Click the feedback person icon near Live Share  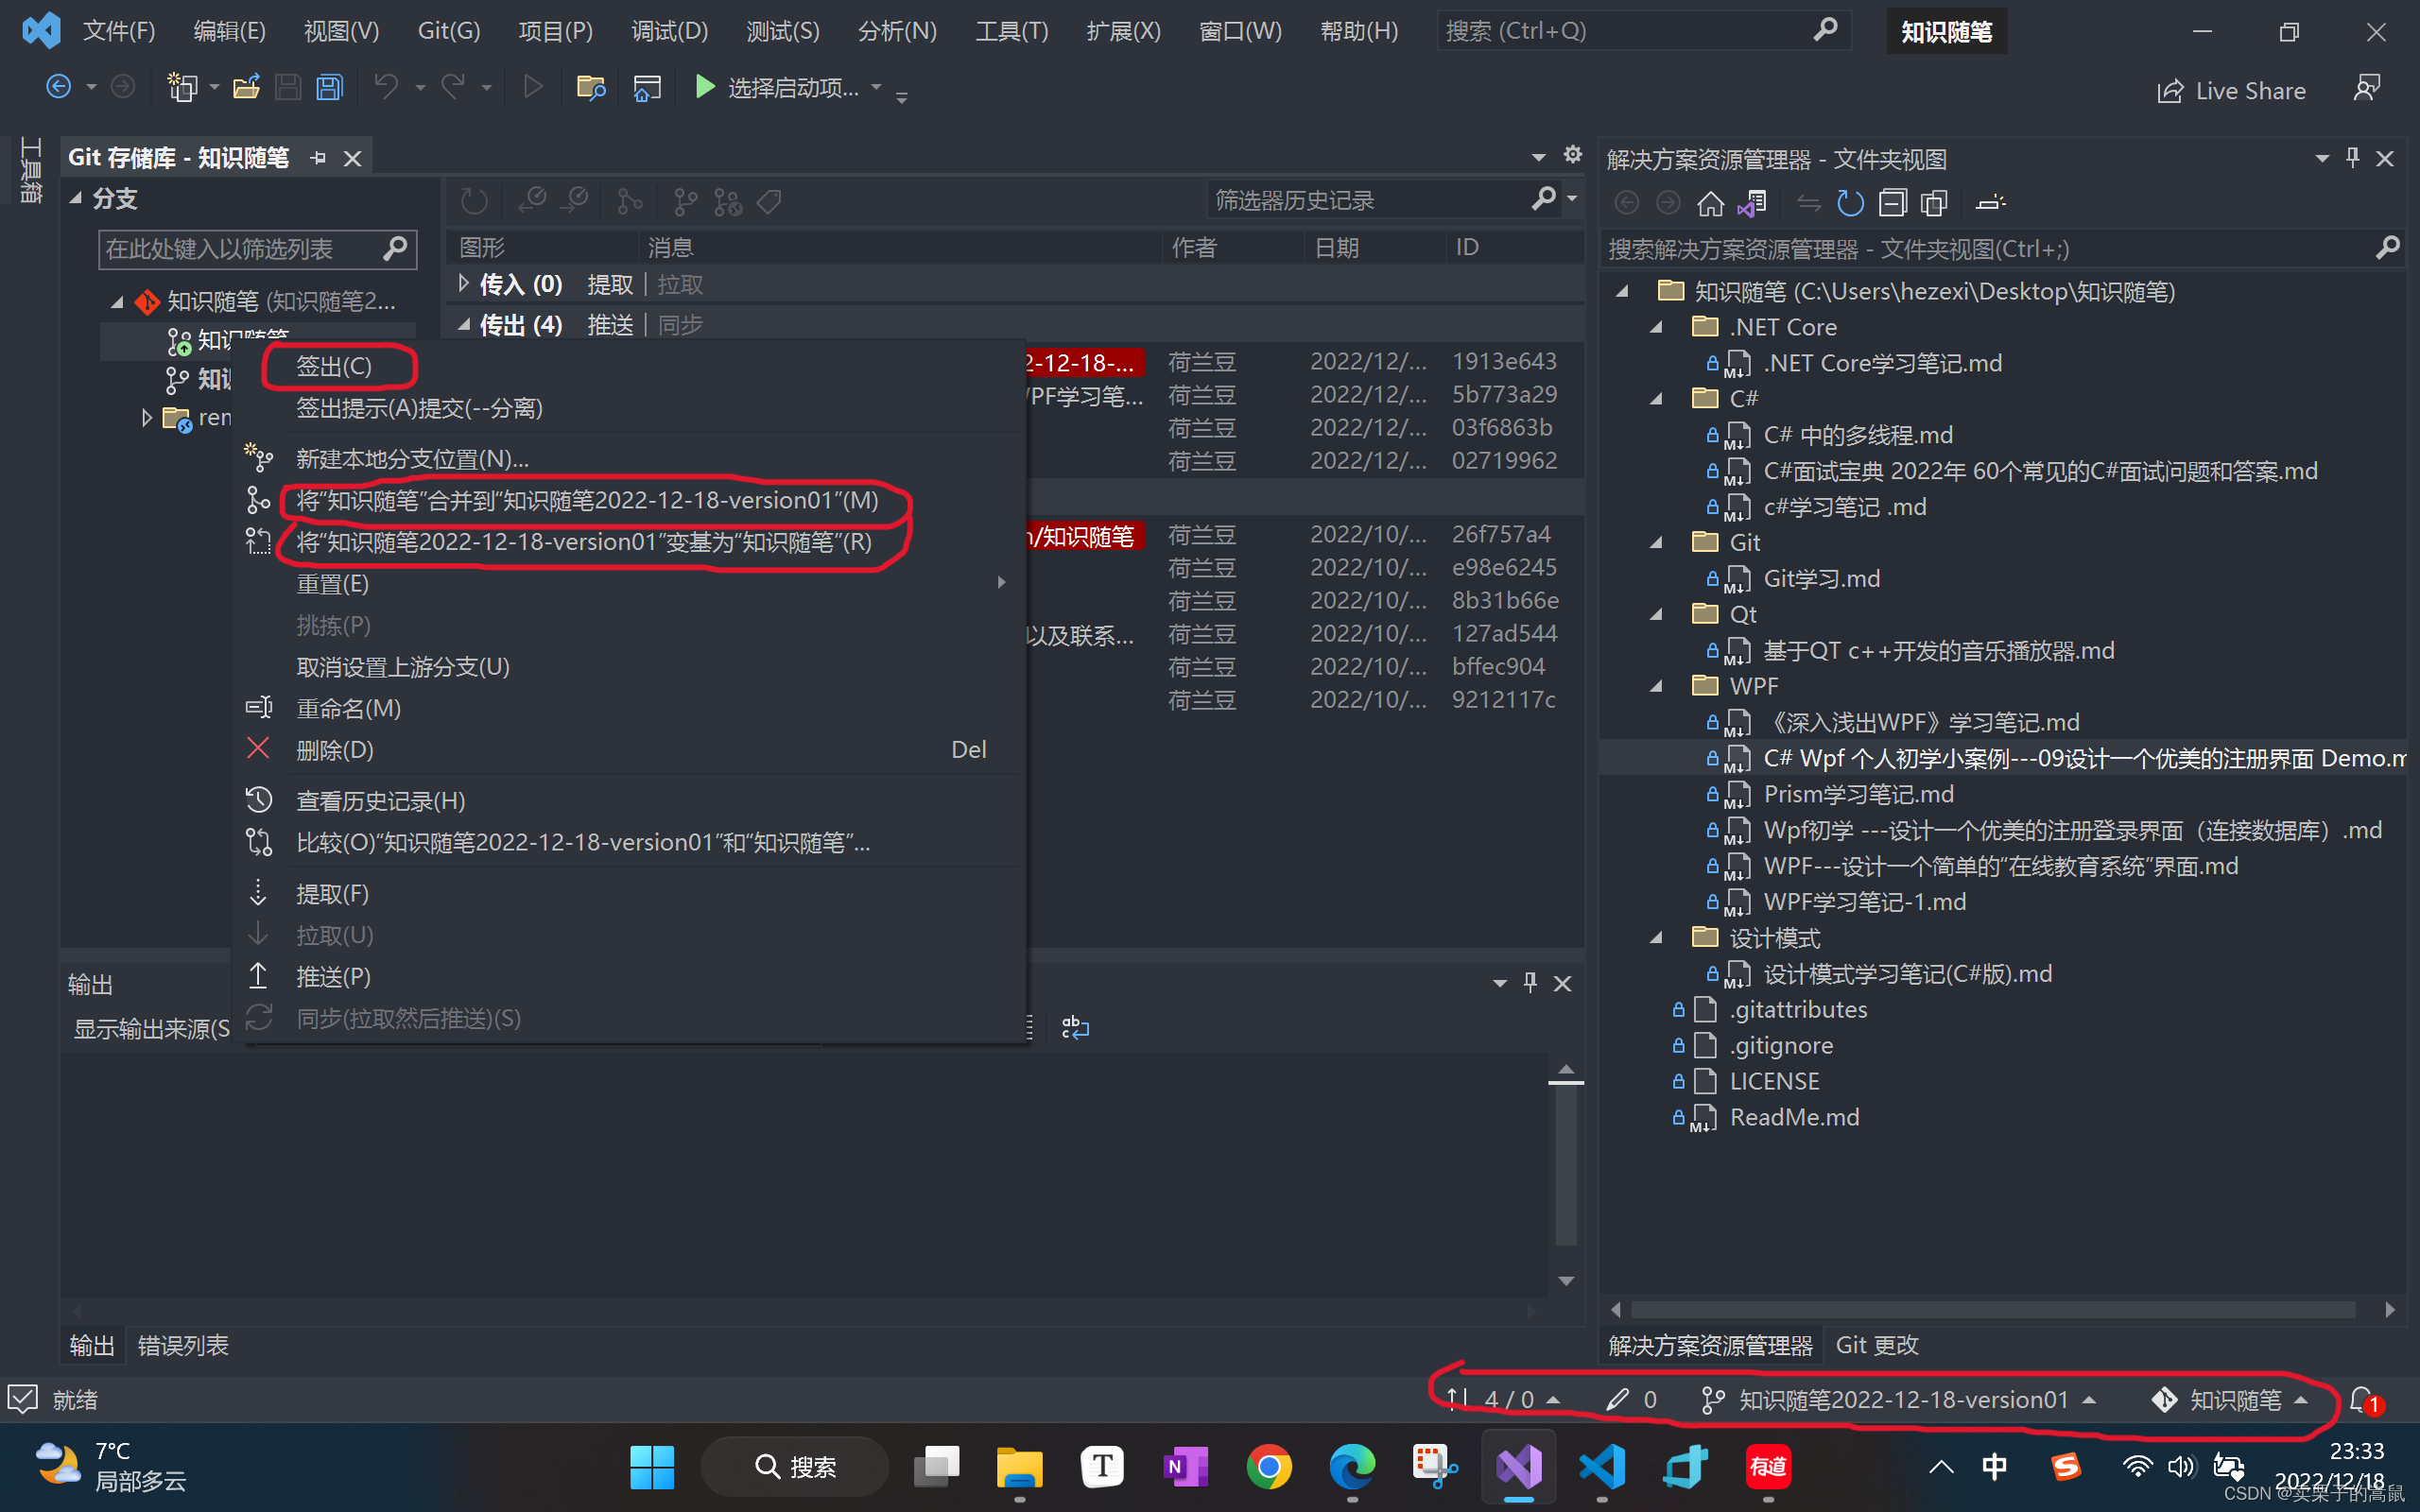(x=2367, y=89)
